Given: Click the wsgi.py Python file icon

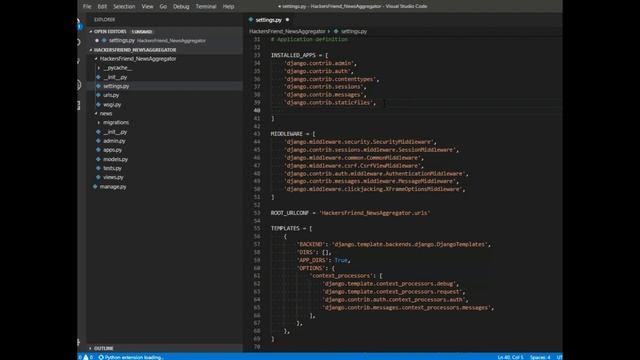Looking at the screenshot, I should pyautogui.click(x=98, y=104).
